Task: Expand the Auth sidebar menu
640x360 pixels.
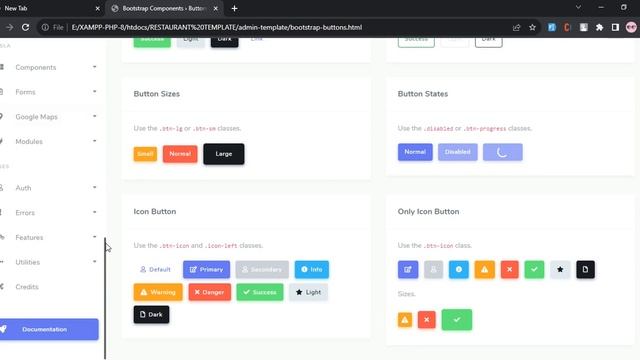Action: 49,188
